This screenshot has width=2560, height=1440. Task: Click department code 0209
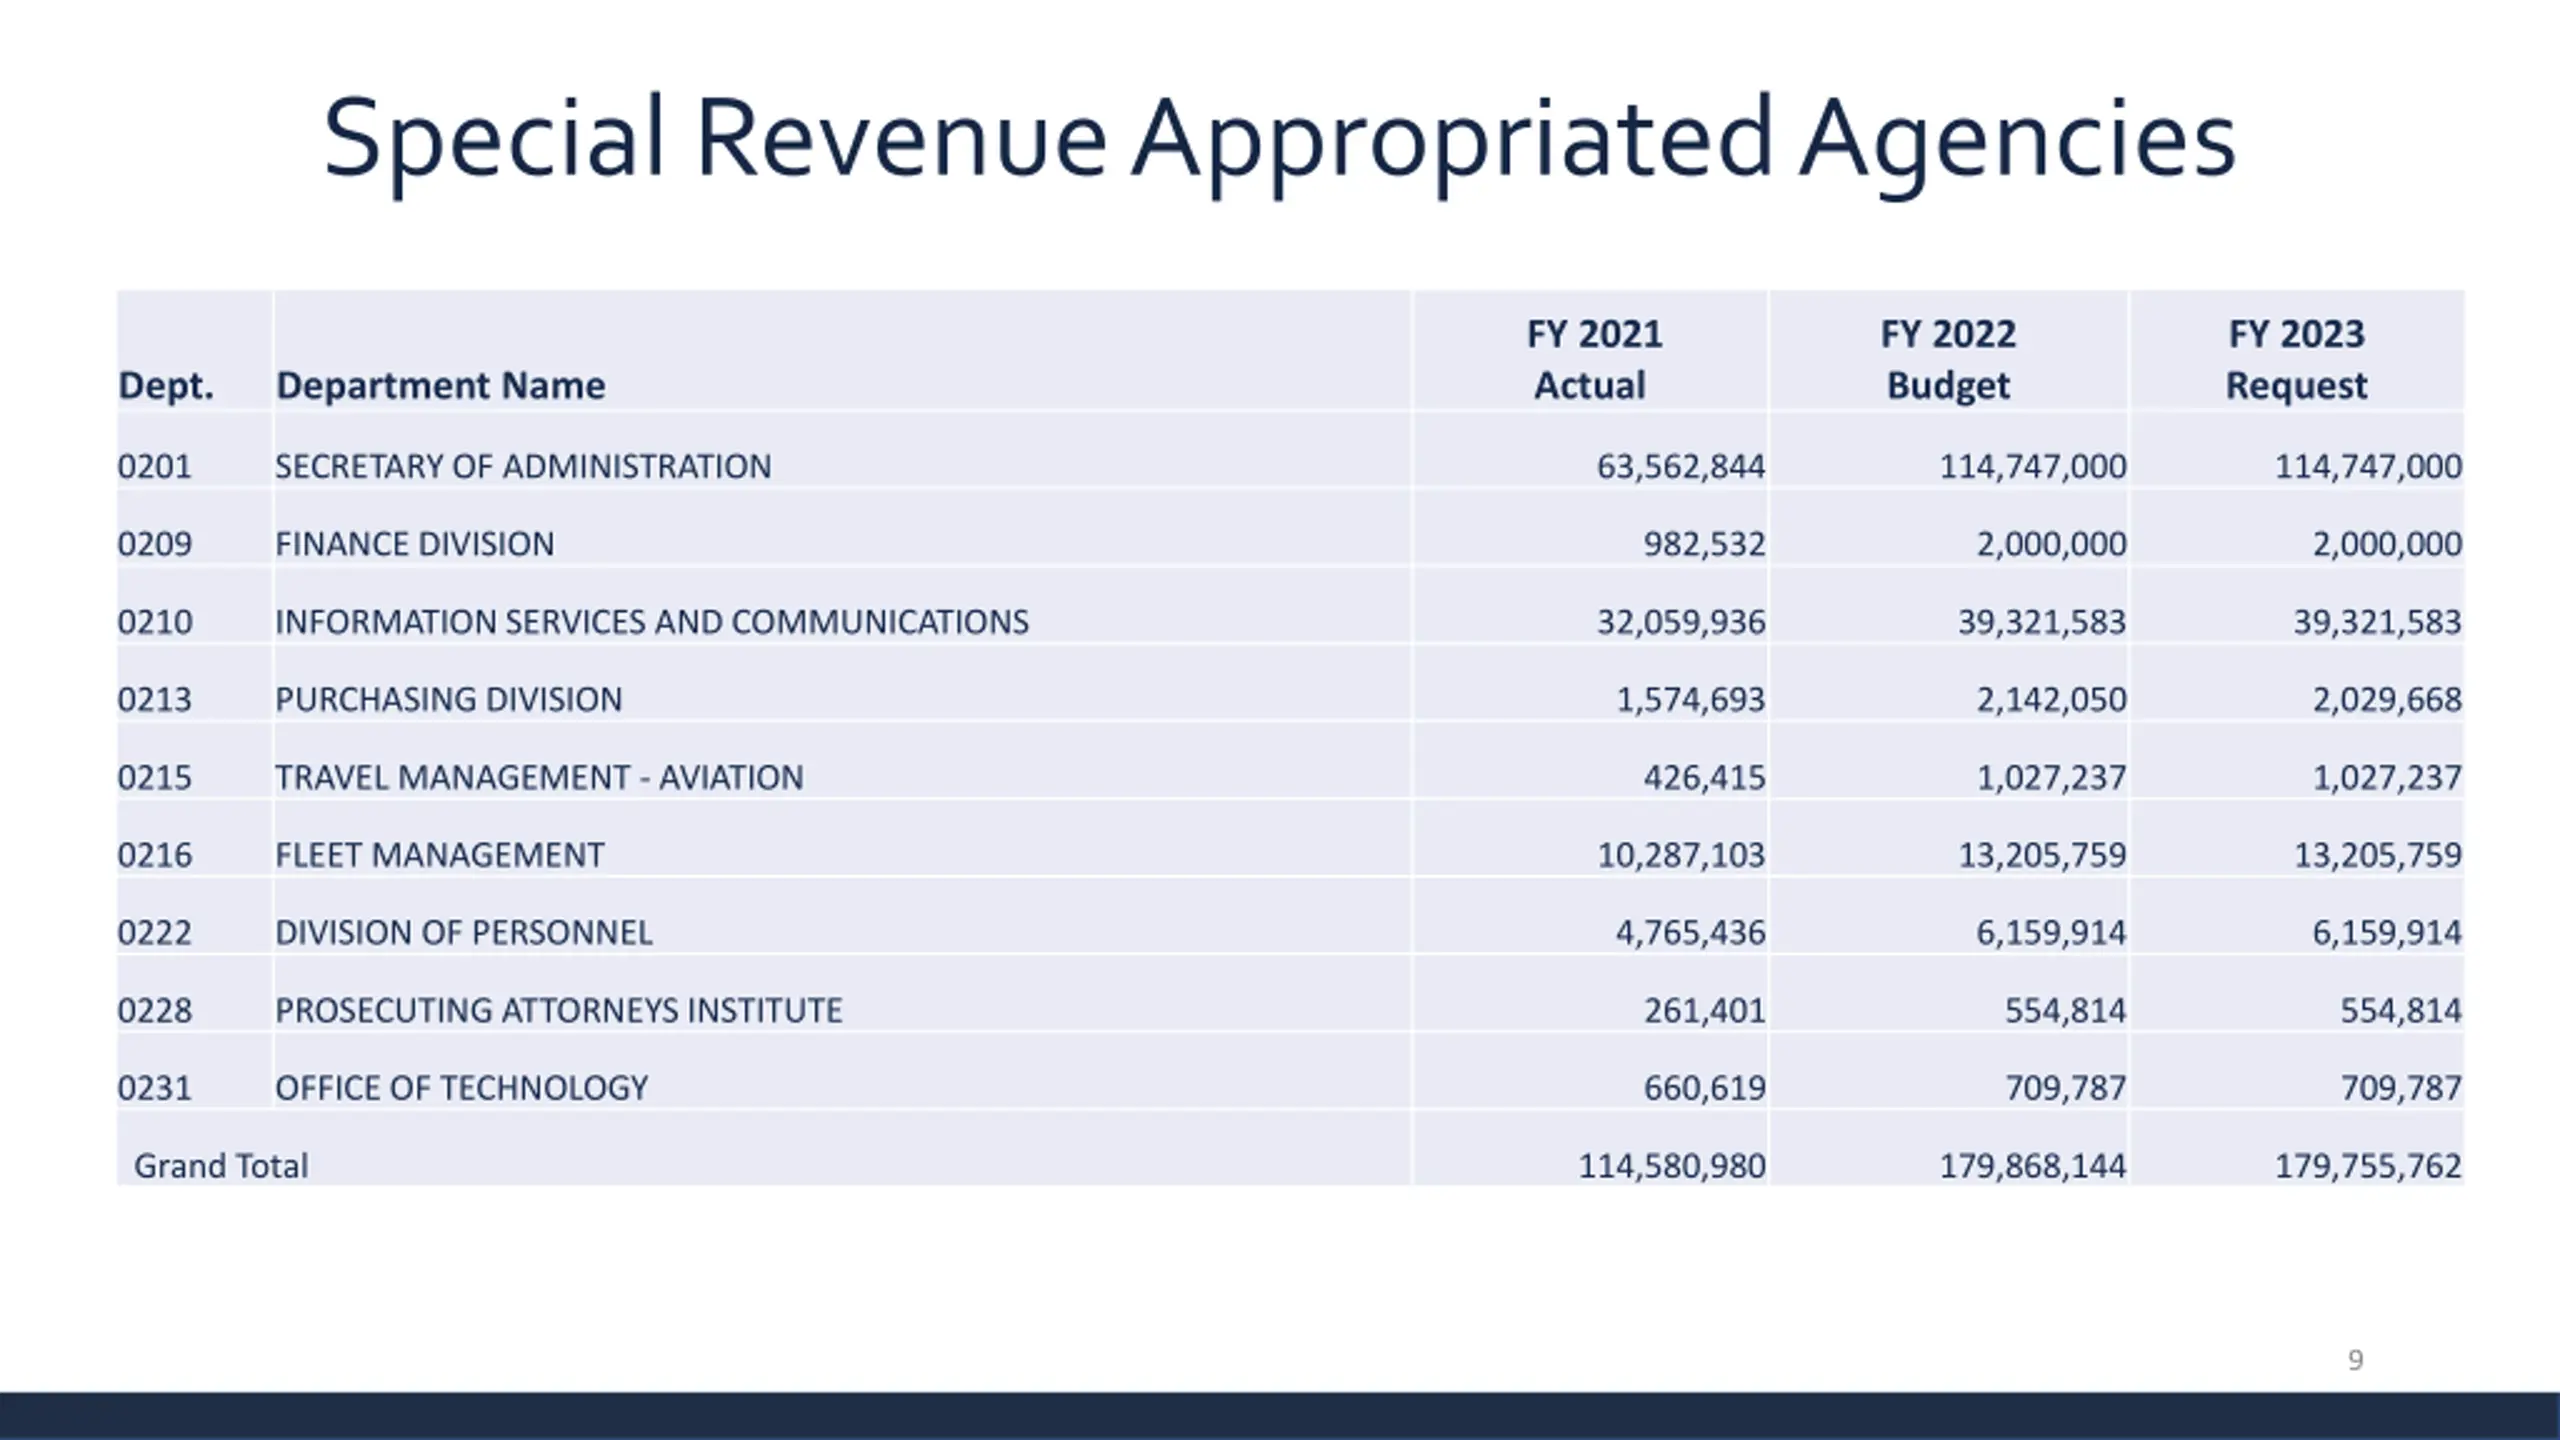[x=154, y=544]
